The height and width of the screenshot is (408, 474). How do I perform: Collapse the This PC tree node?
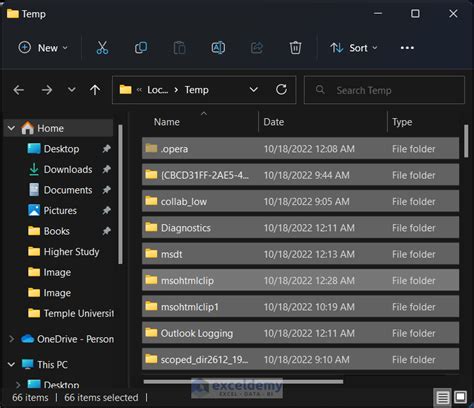pyautogui.click(x=11, y=364)
